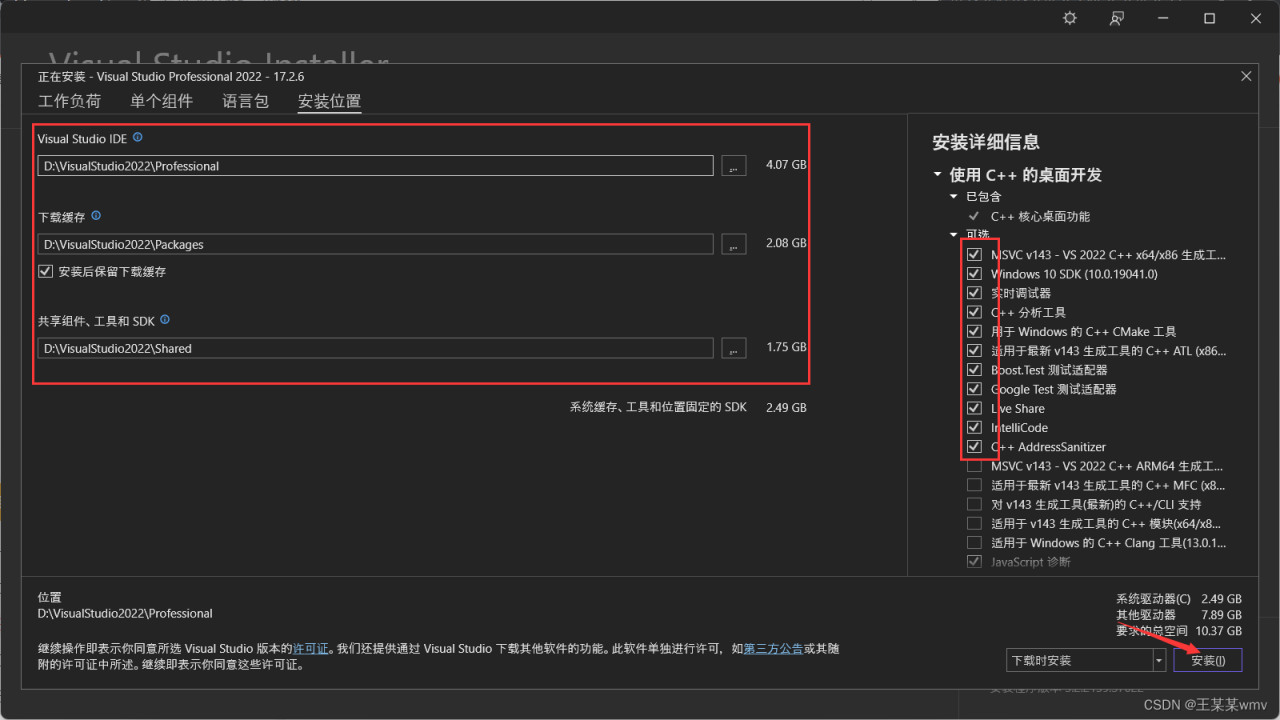This screenshot has height=720, width=1280.
Task: Toggle the JavaScript 诊断 checkbox
Action: pos(974,562)
